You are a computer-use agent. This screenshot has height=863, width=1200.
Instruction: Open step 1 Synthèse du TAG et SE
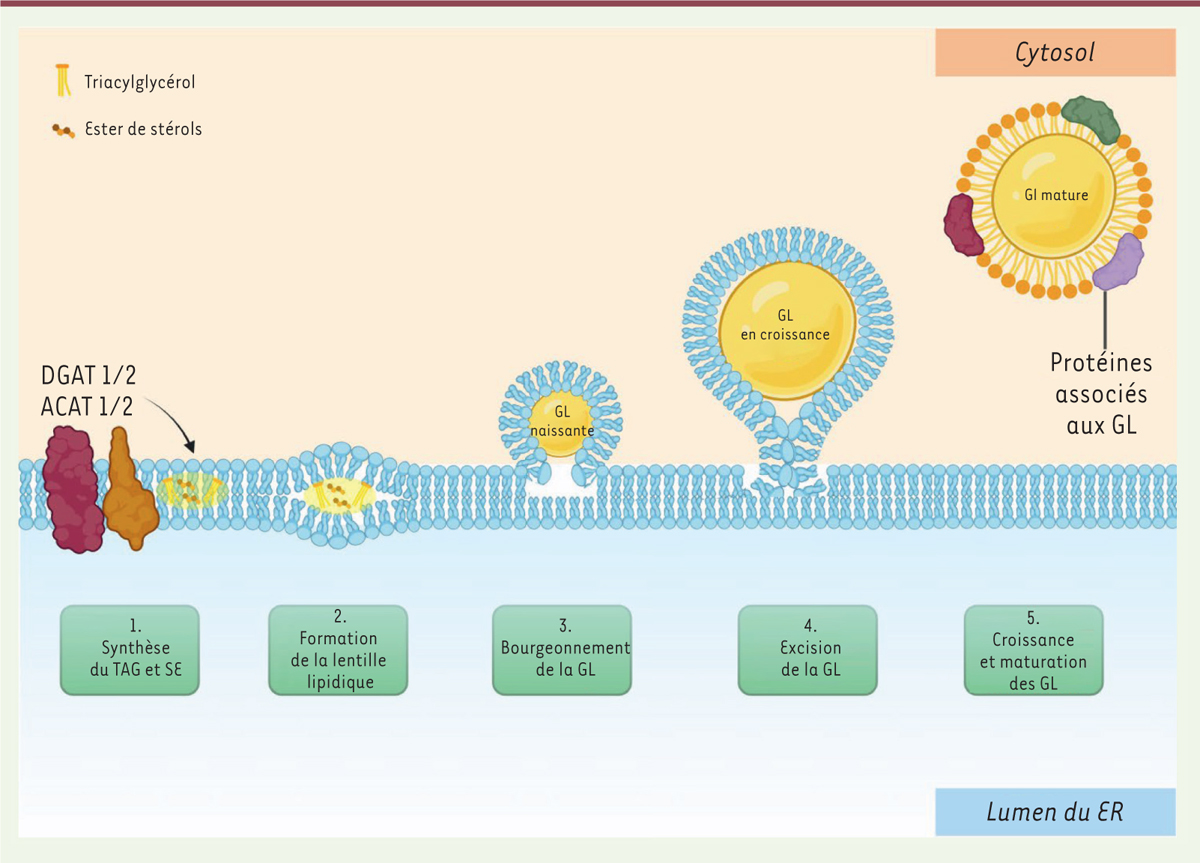click(x=130, y=650)
